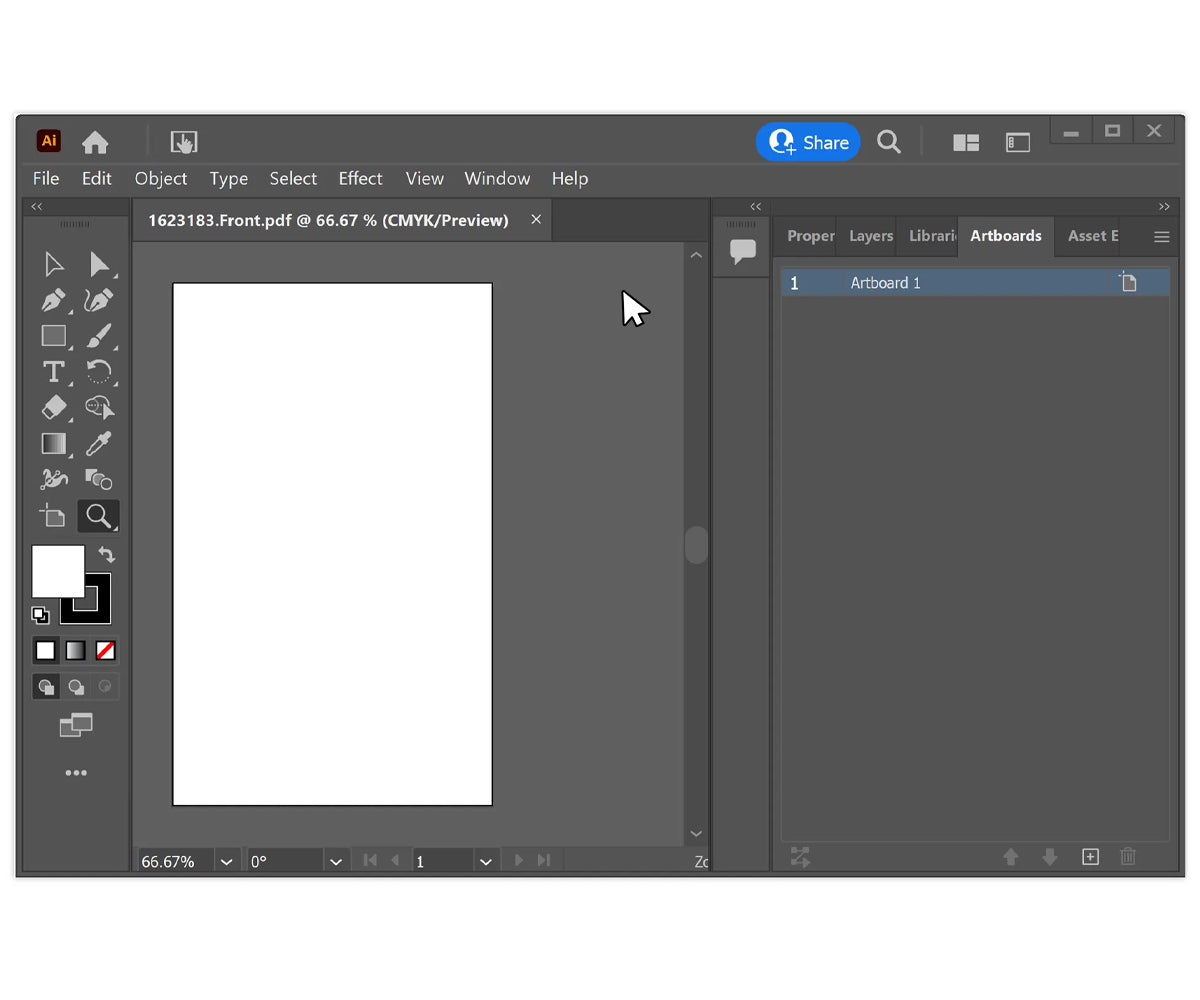Choose the Paintbrush tool
1200x1000 pixels.
(x=99, y=336)
